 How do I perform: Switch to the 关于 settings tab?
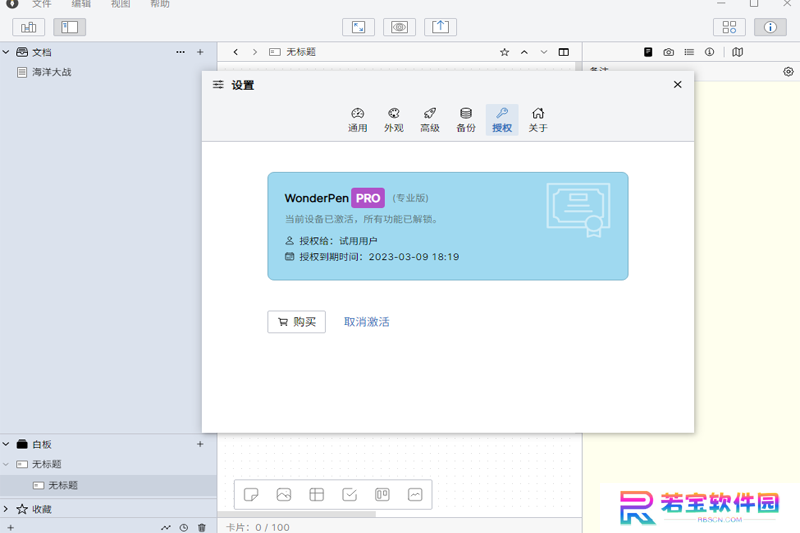click(x=538, y=120)
